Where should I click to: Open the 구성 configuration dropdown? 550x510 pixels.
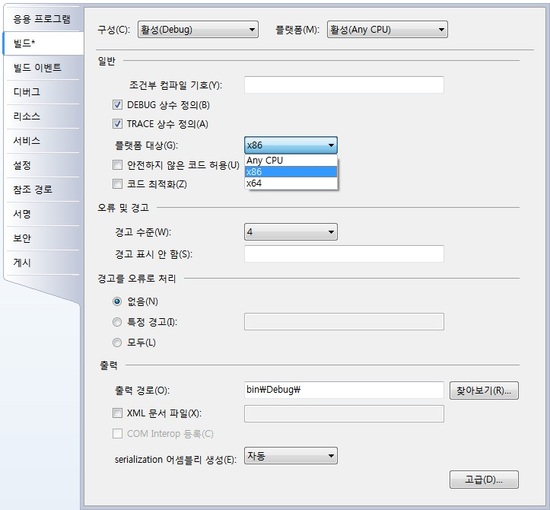click(198, 29)
